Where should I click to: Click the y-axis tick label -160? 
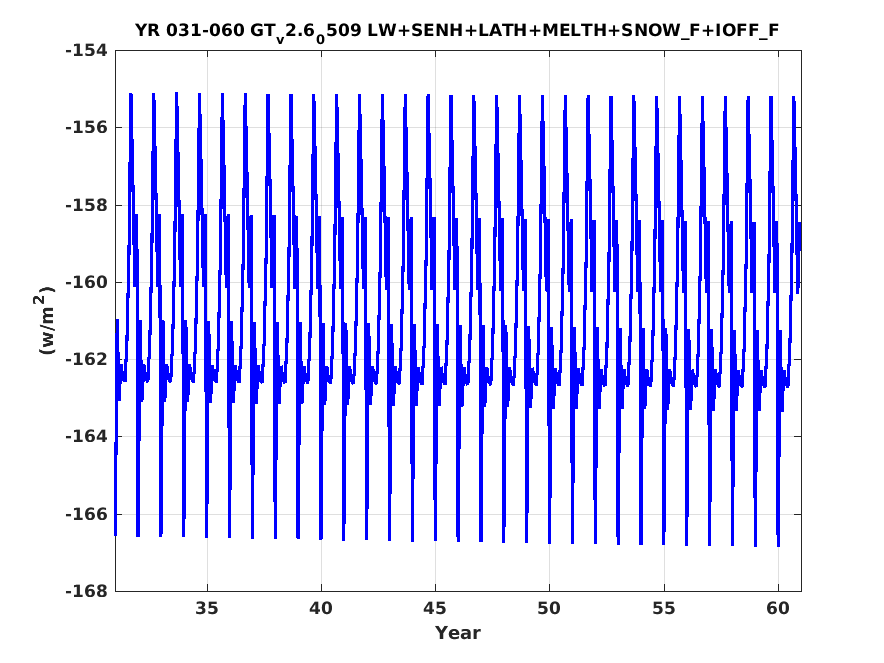tap(86, 282)
